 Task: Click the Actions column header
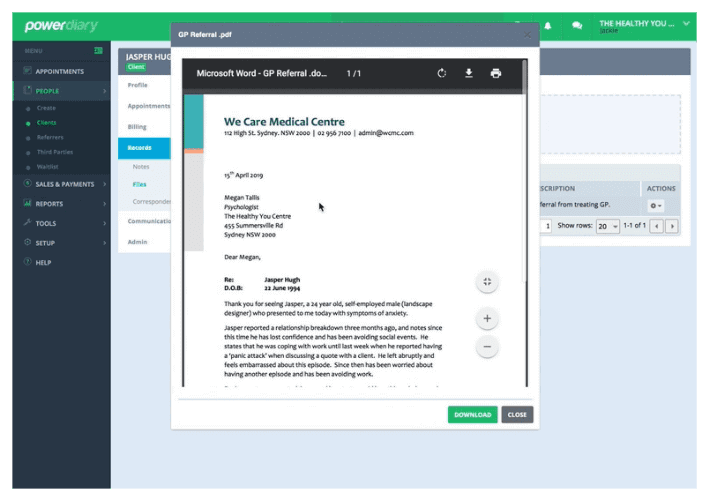pos(661,189)
